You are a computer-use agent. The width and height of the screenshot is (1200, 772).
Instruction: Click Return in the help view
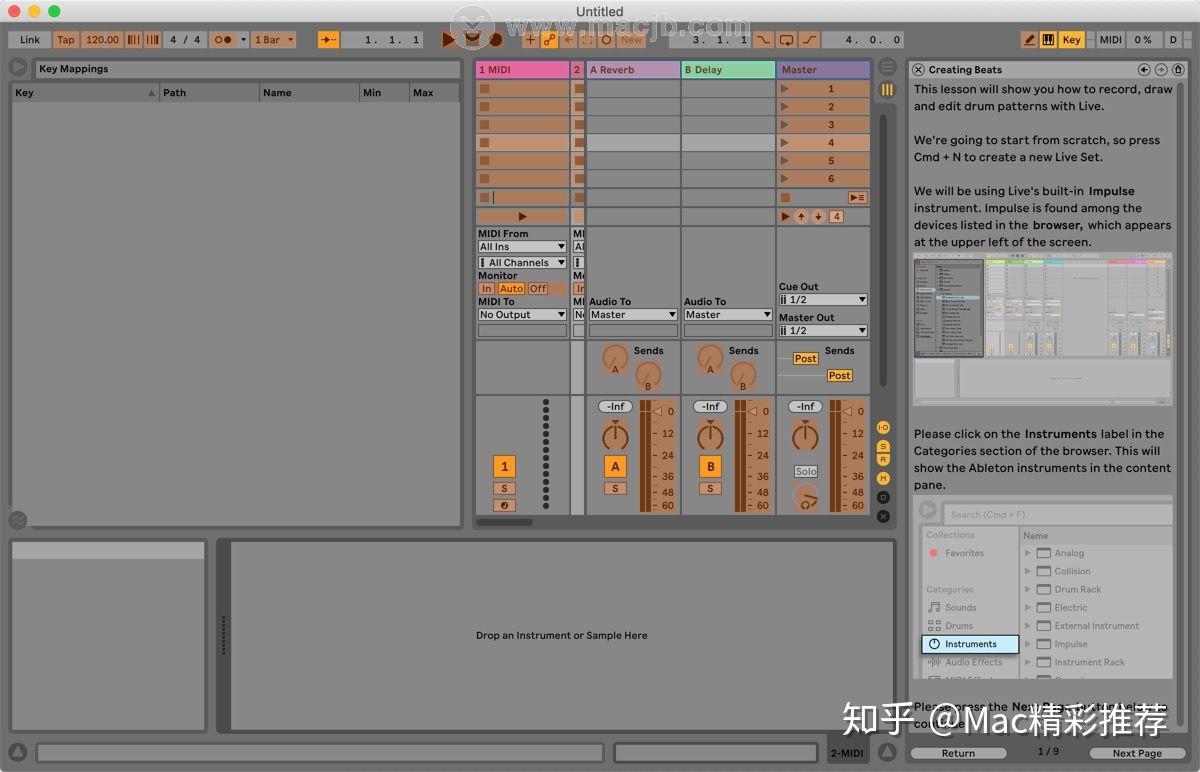957,753
